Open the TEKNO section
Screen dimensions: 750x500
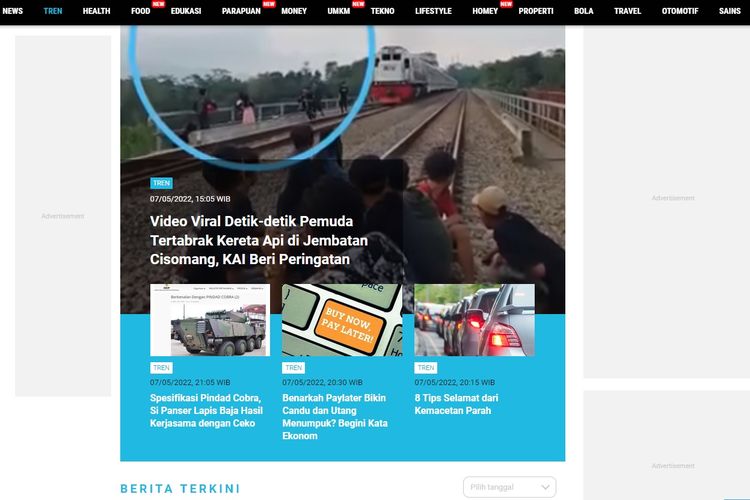tap(382, 11)
